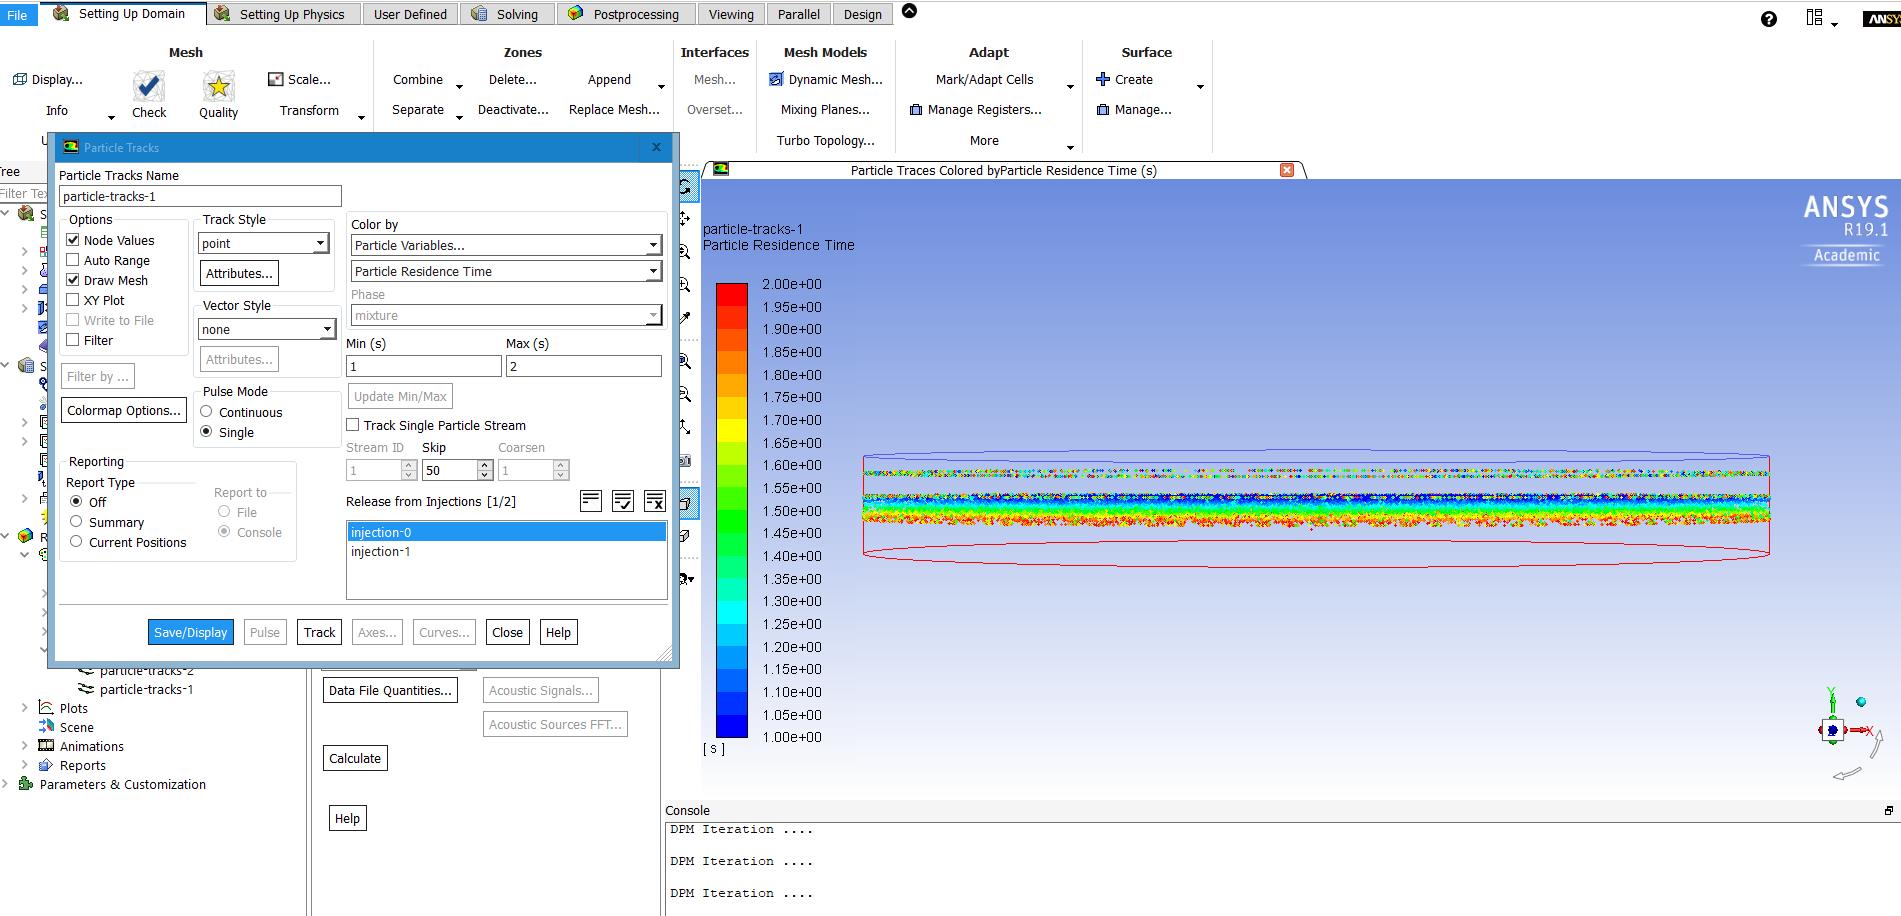Open the layout arrangement icon

click(1814, 18)
